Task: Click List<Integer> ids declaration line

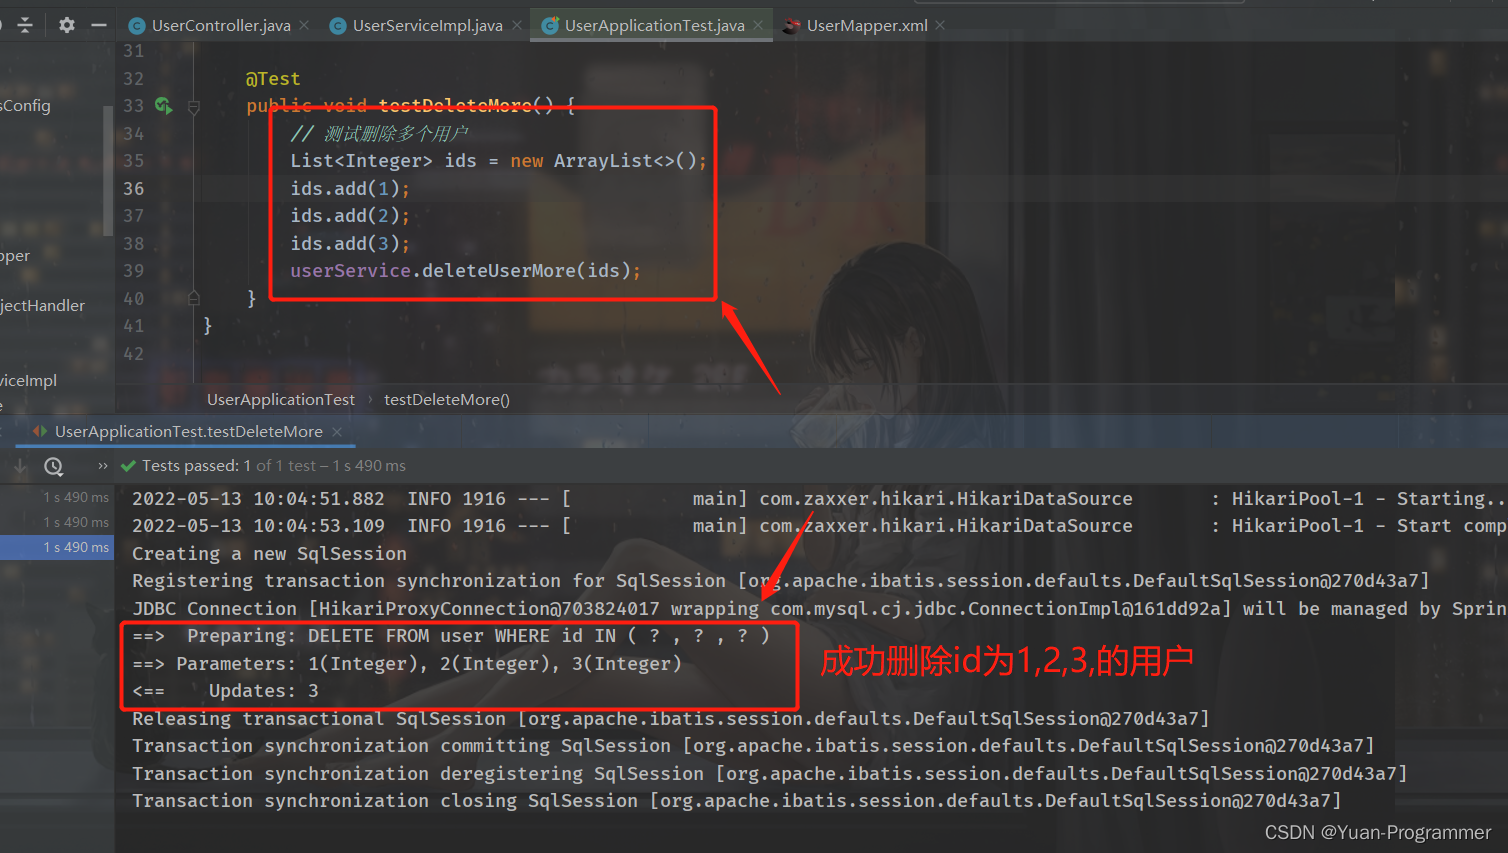Action: coord(498,161)
